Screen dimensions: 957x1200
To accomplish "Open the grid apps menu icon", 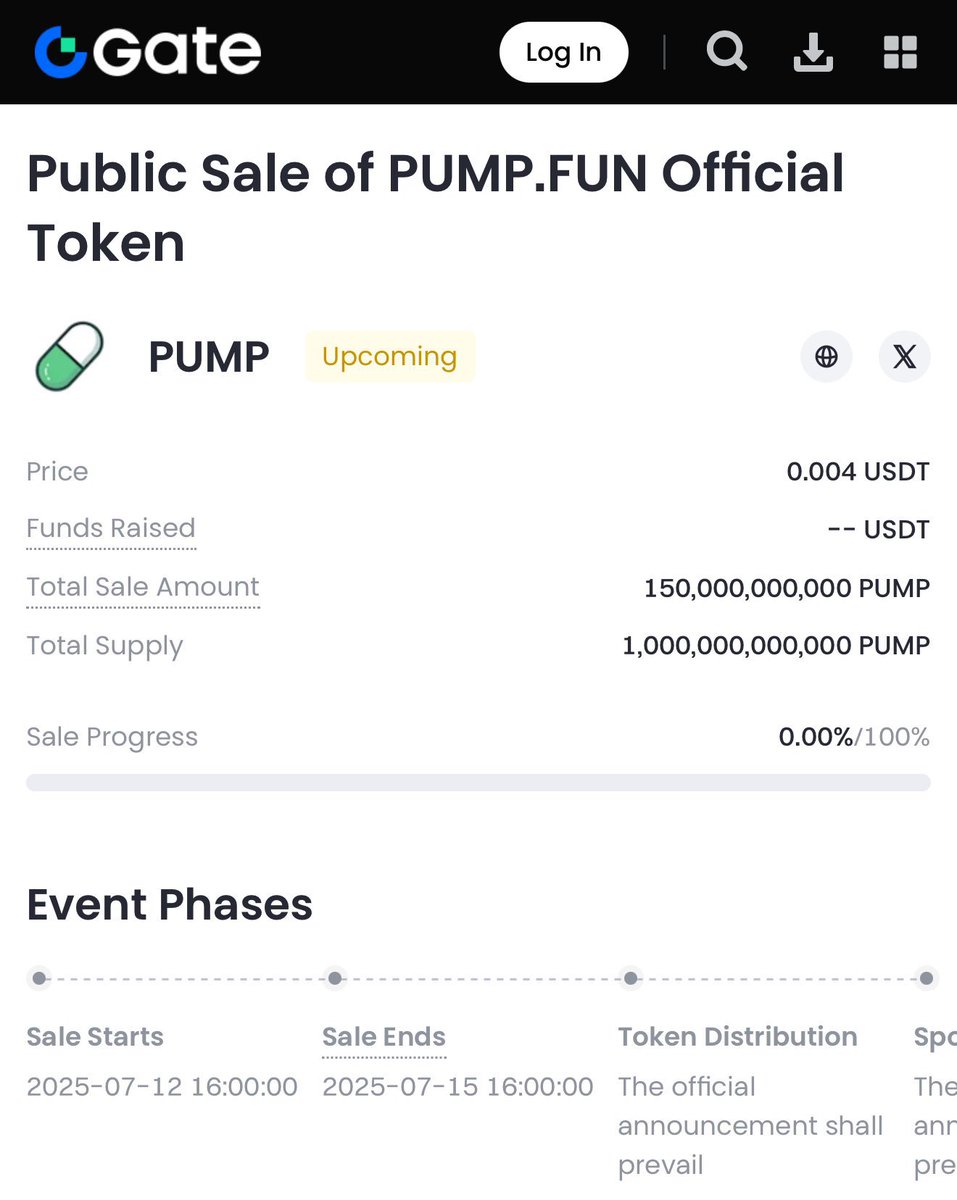I will (x=900, y=52).
